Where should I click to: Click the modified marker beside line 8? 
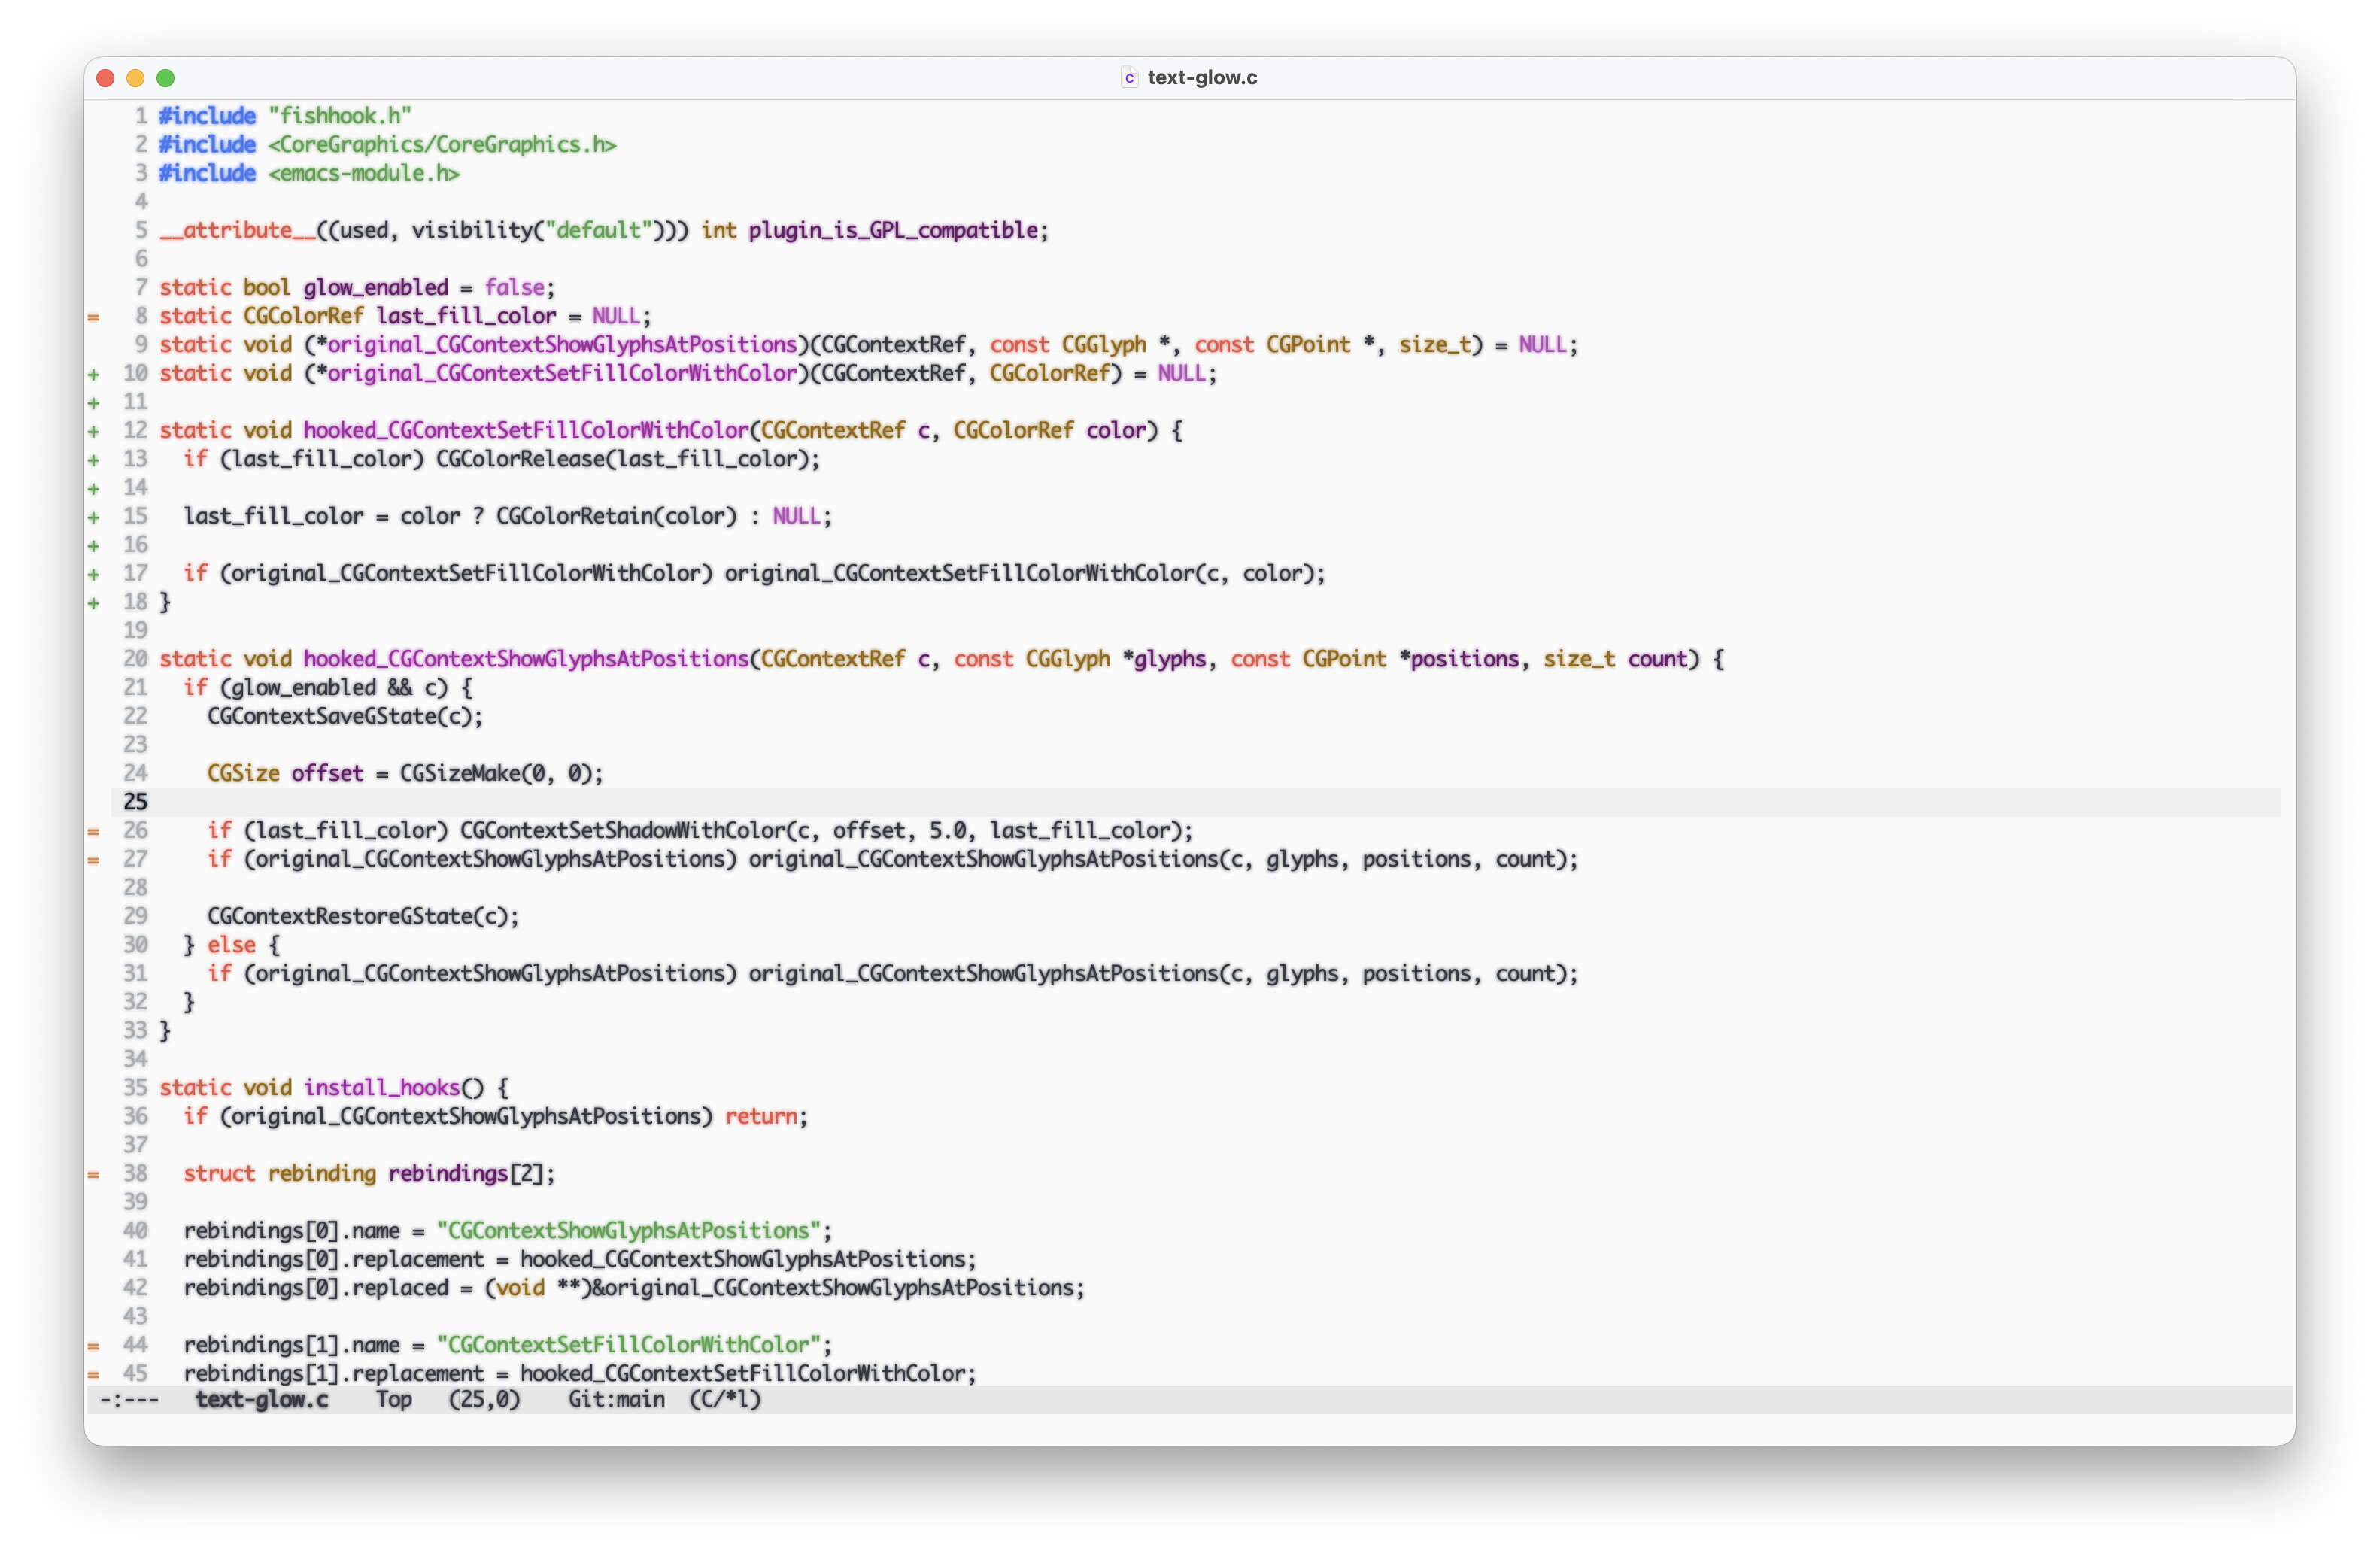pyautogui.click(x=93, y=317)
